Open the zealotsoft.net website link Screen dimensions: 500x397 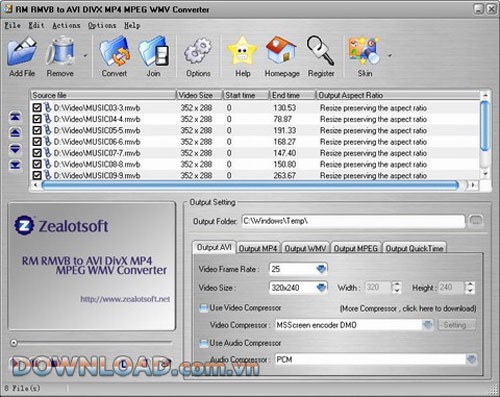coord(125,299)
